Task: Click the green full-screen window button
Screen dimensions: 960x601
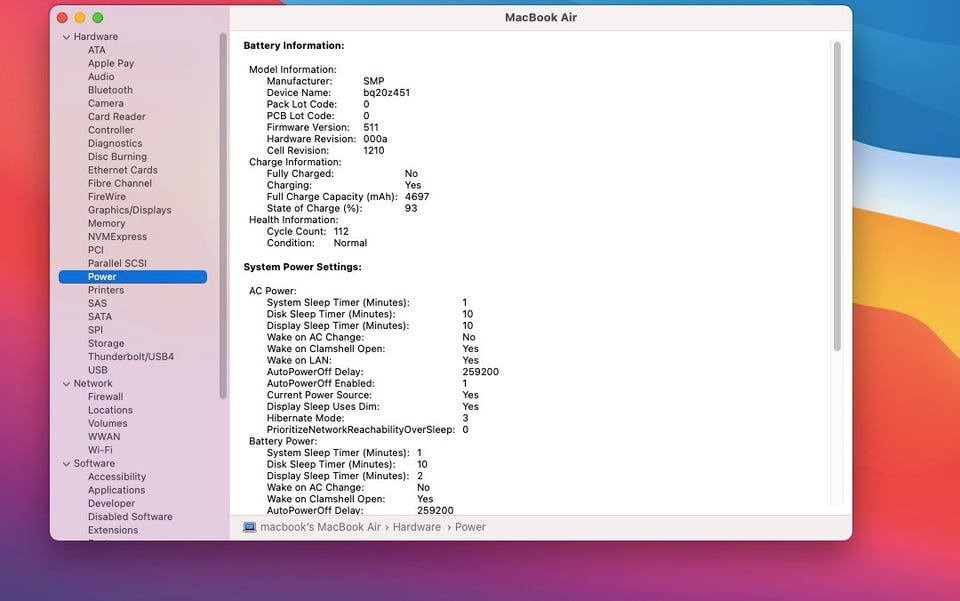Action: point(98,18)
